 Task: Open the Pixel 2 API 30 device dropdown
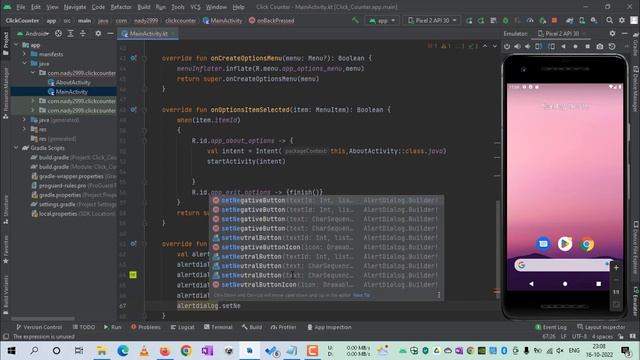(x=432, y=20)
